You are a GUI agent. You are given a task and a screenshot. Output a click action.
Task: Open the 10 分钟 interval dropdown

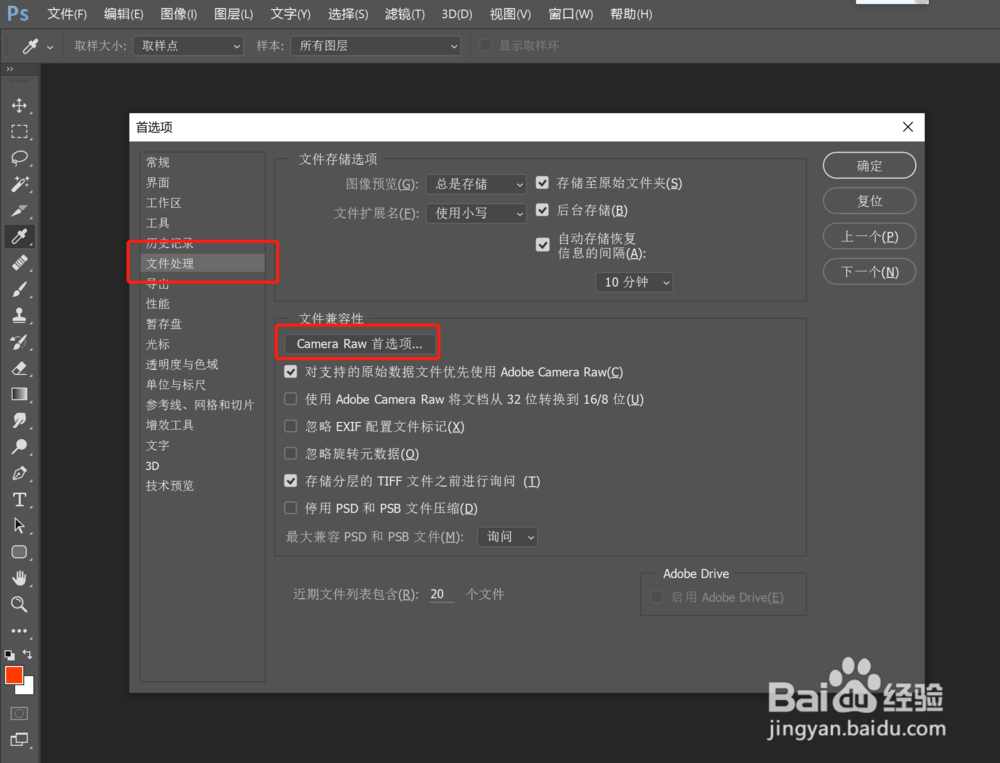635,282
